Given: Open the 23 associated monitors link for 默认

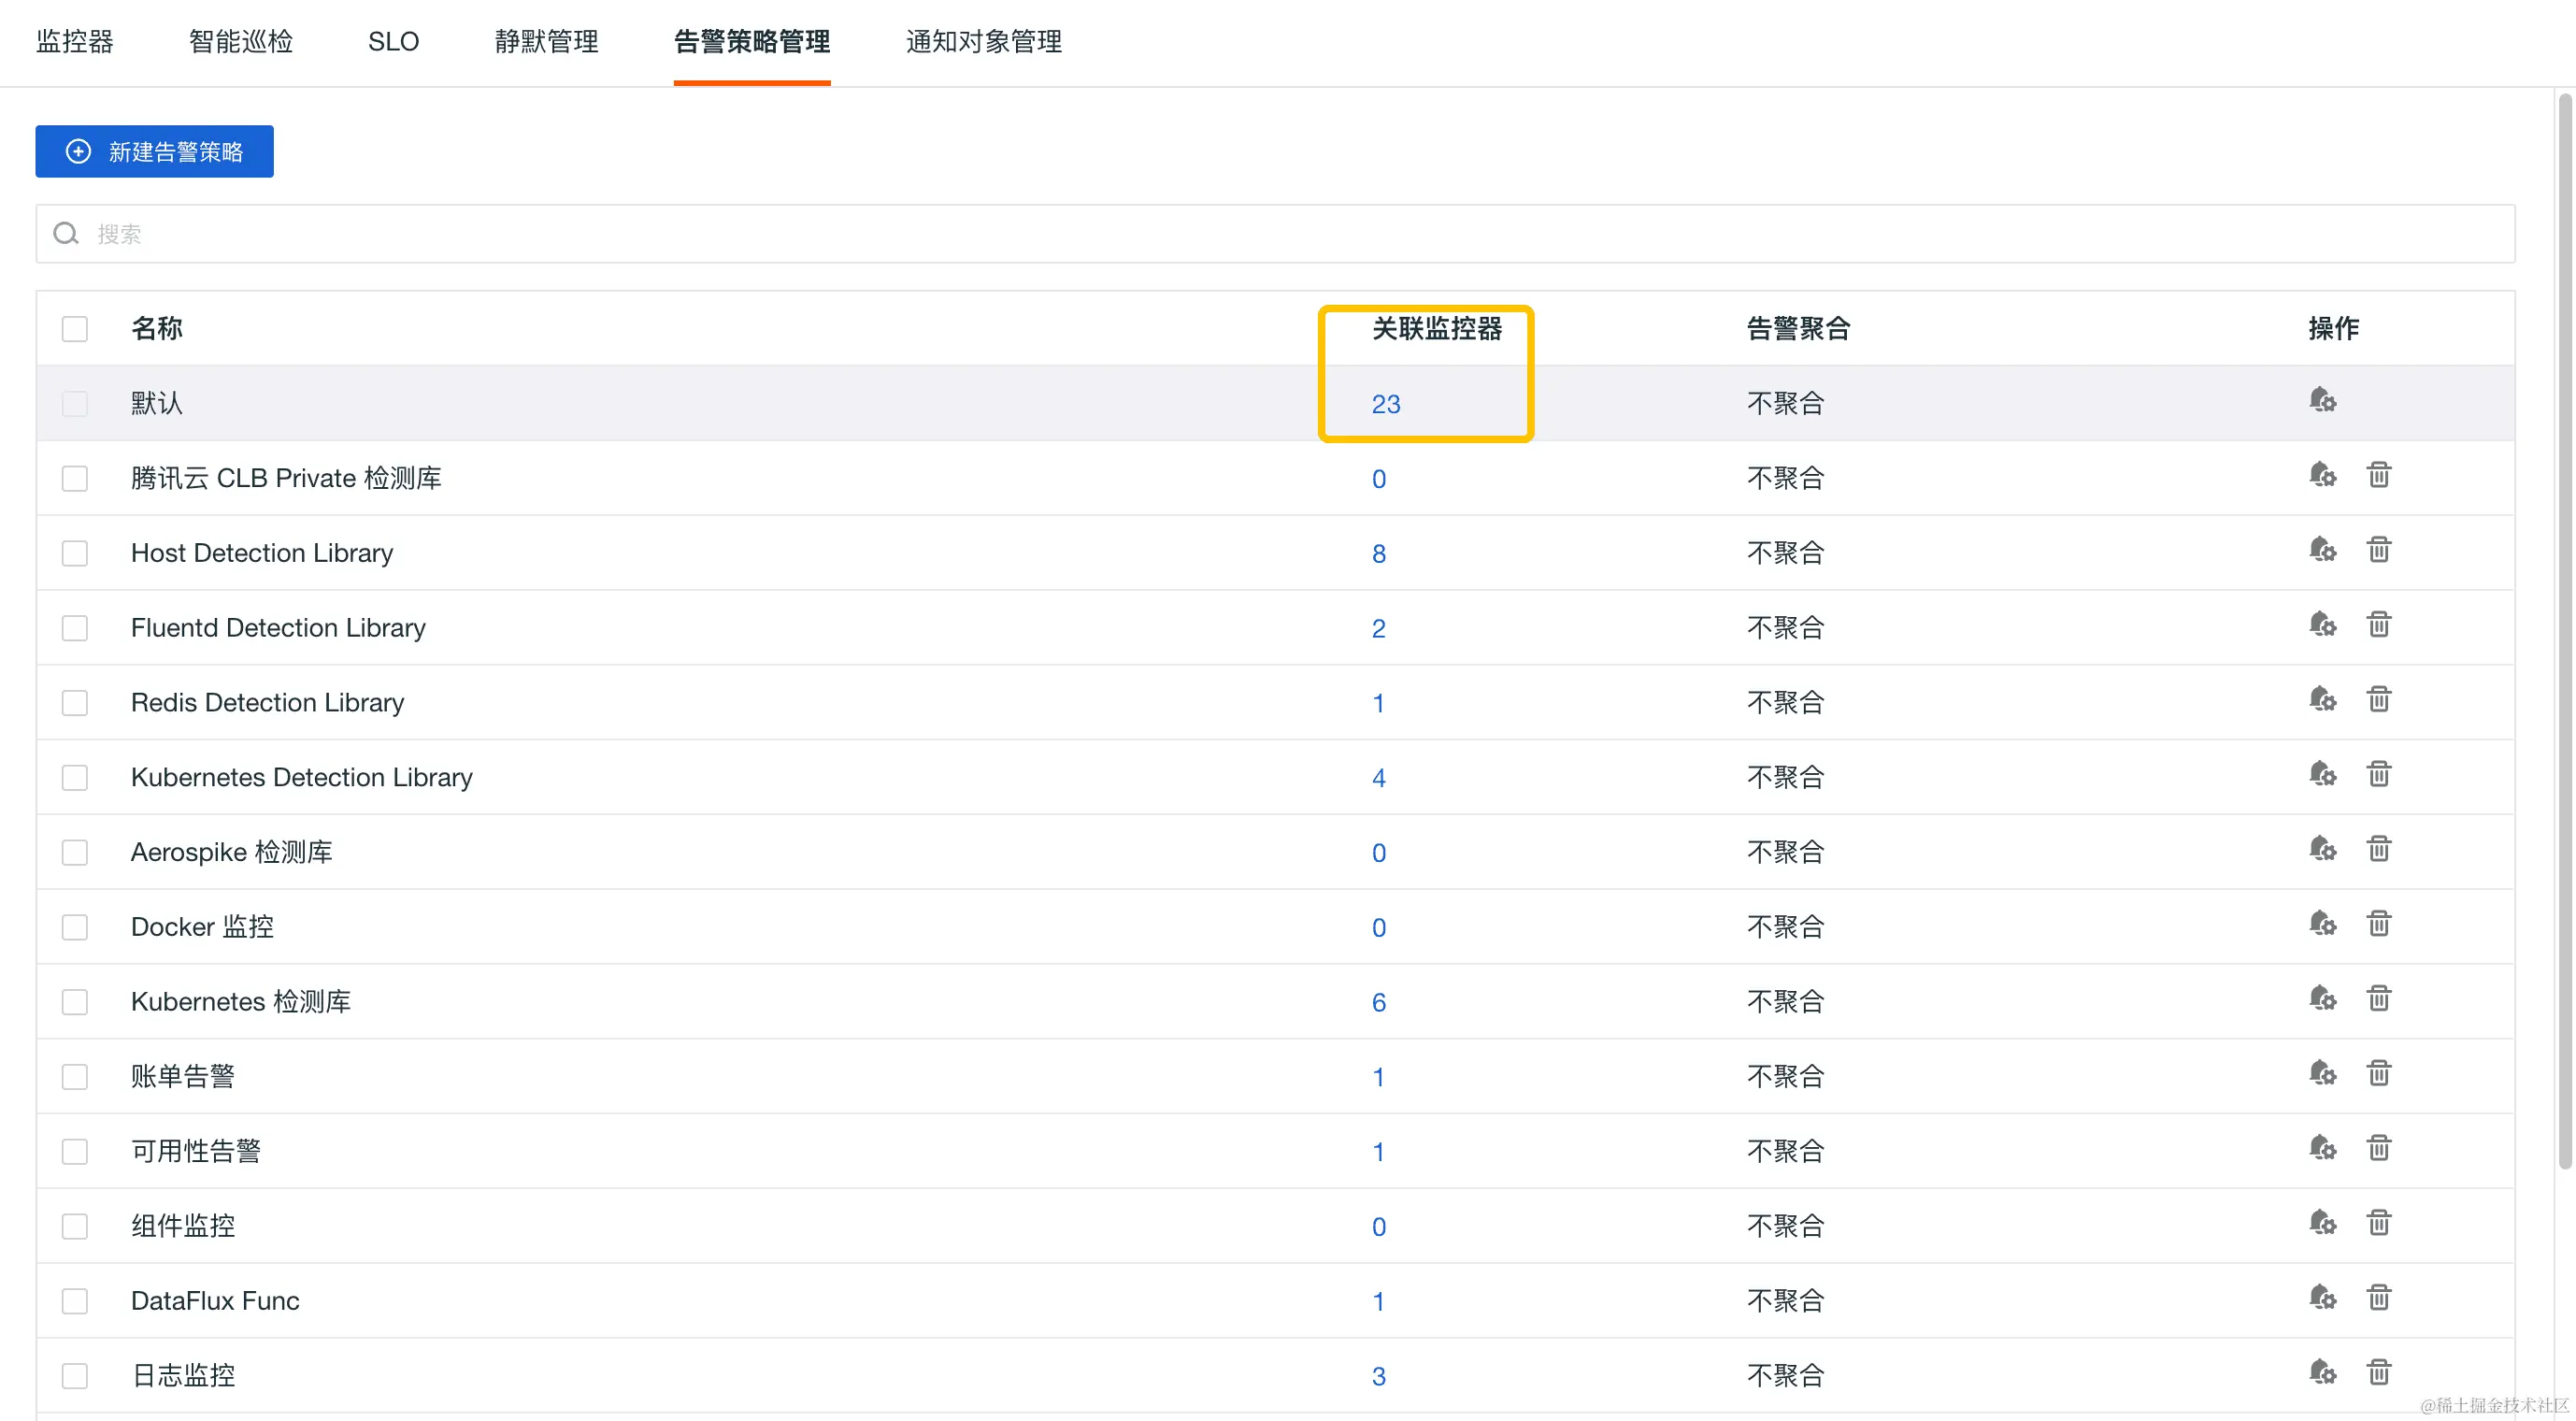Looking at the screenshot, I should 1385,404.
